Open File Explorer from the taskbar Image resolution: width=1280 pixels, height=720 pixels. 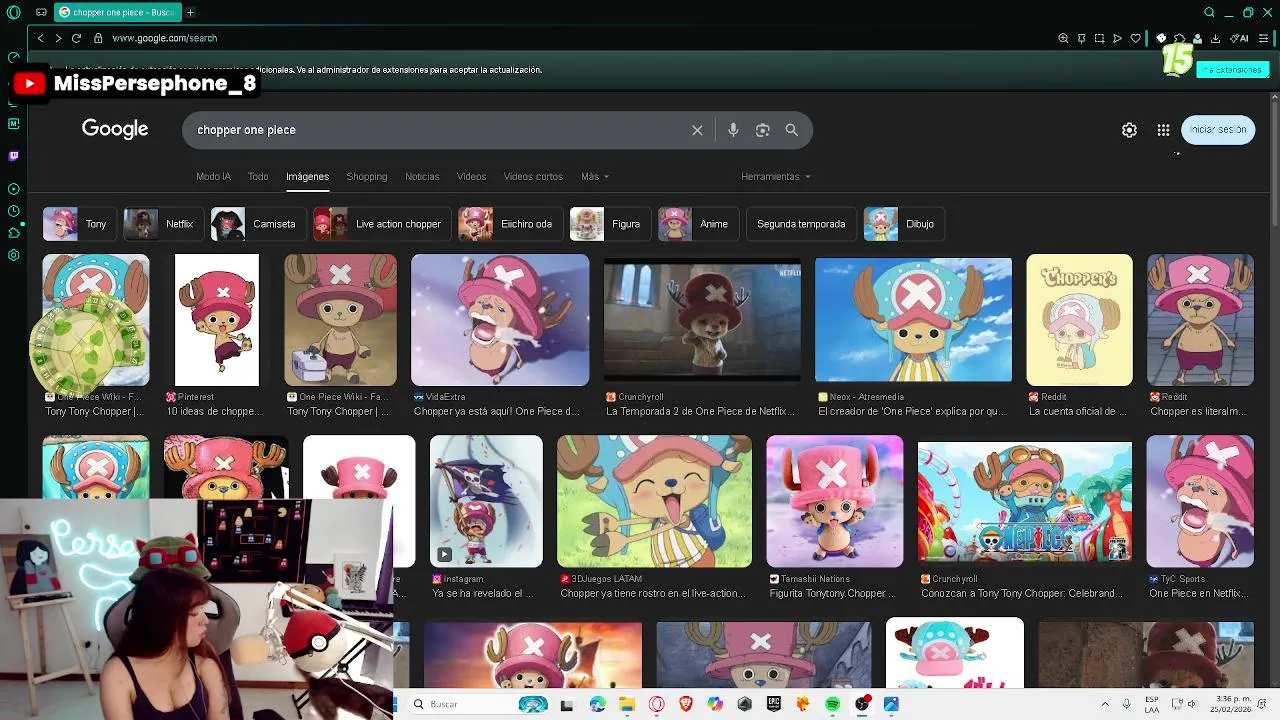(626, 704)
